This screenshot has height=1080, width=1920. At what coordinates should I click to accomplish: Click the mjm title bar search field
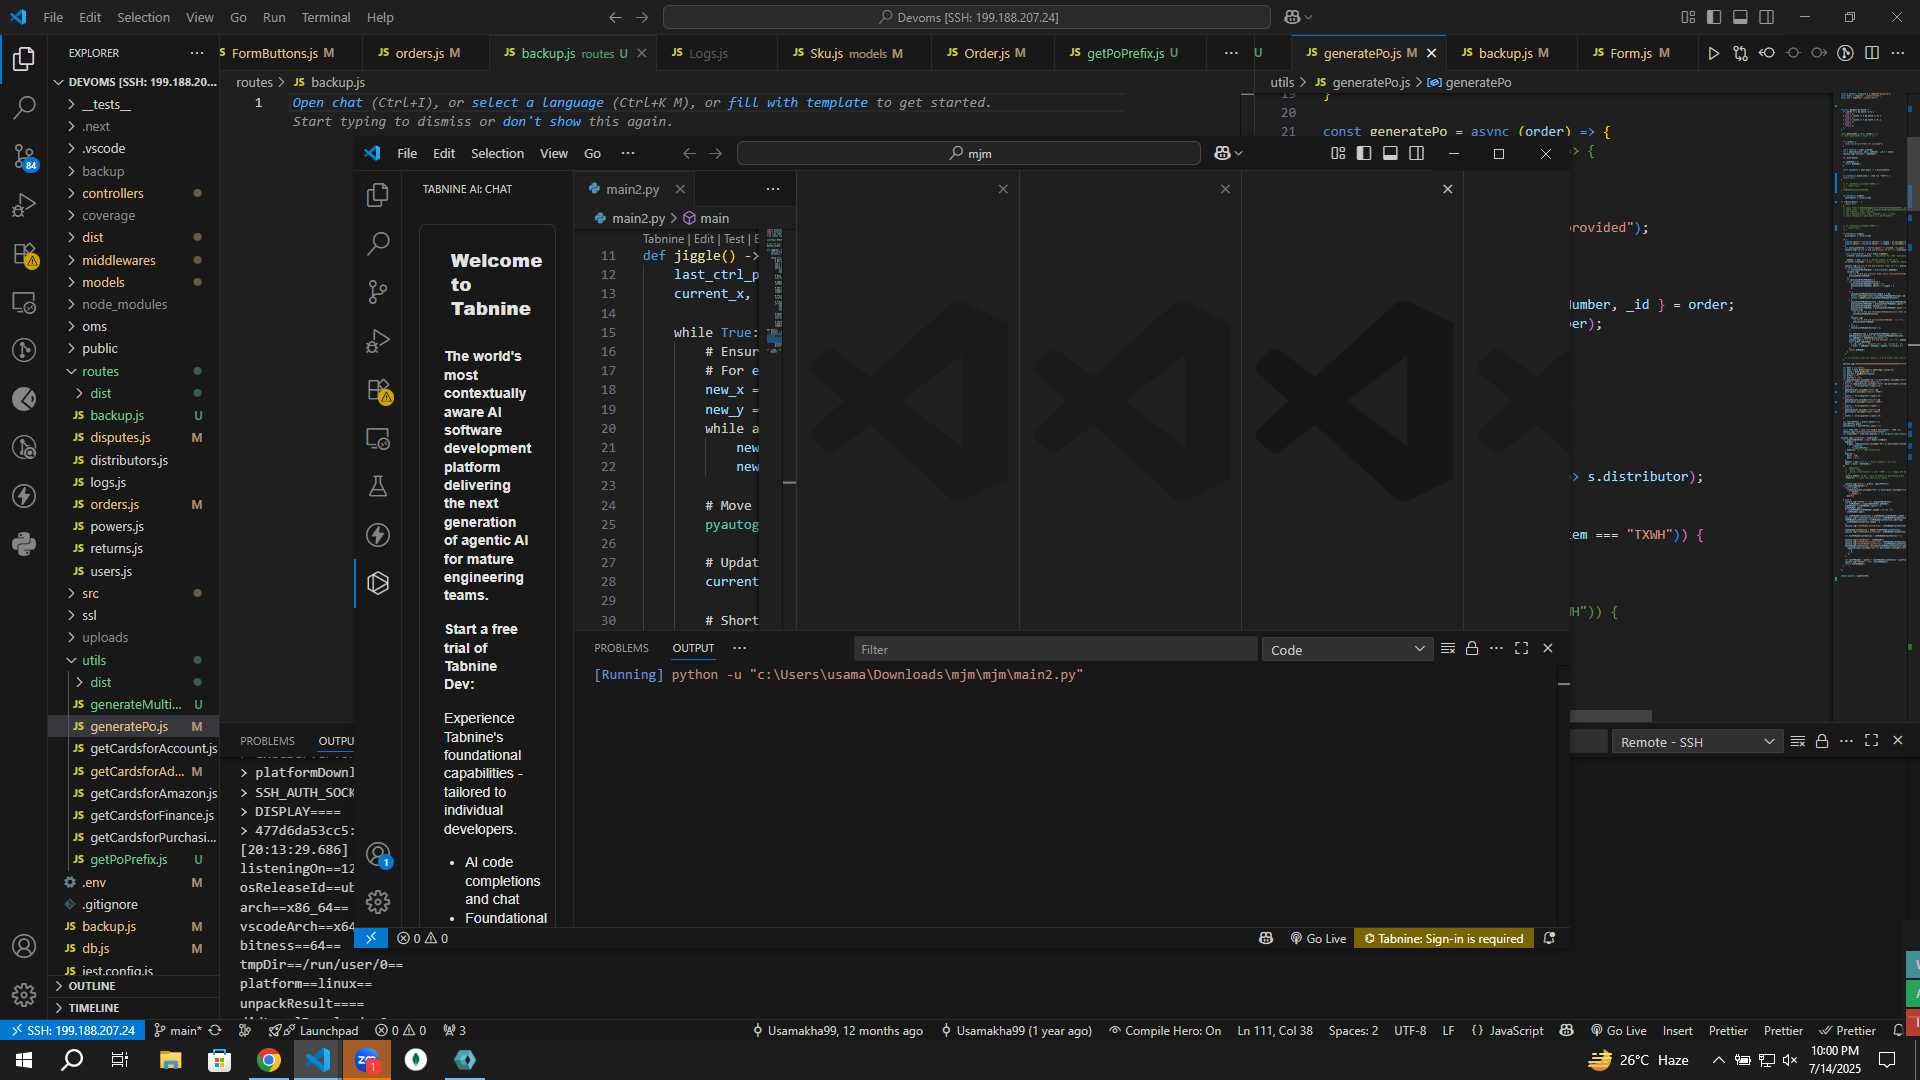[x=968, y=153]
